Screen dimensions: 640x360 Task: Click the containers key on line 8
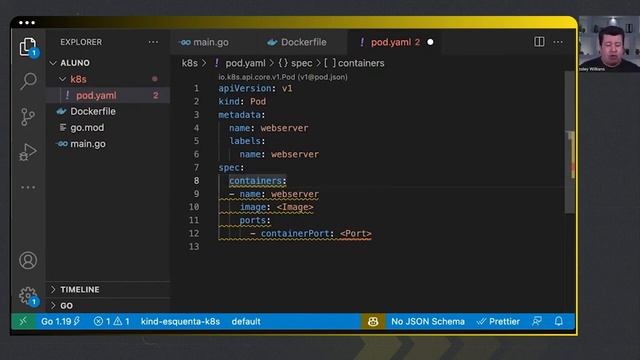point(255,180)
